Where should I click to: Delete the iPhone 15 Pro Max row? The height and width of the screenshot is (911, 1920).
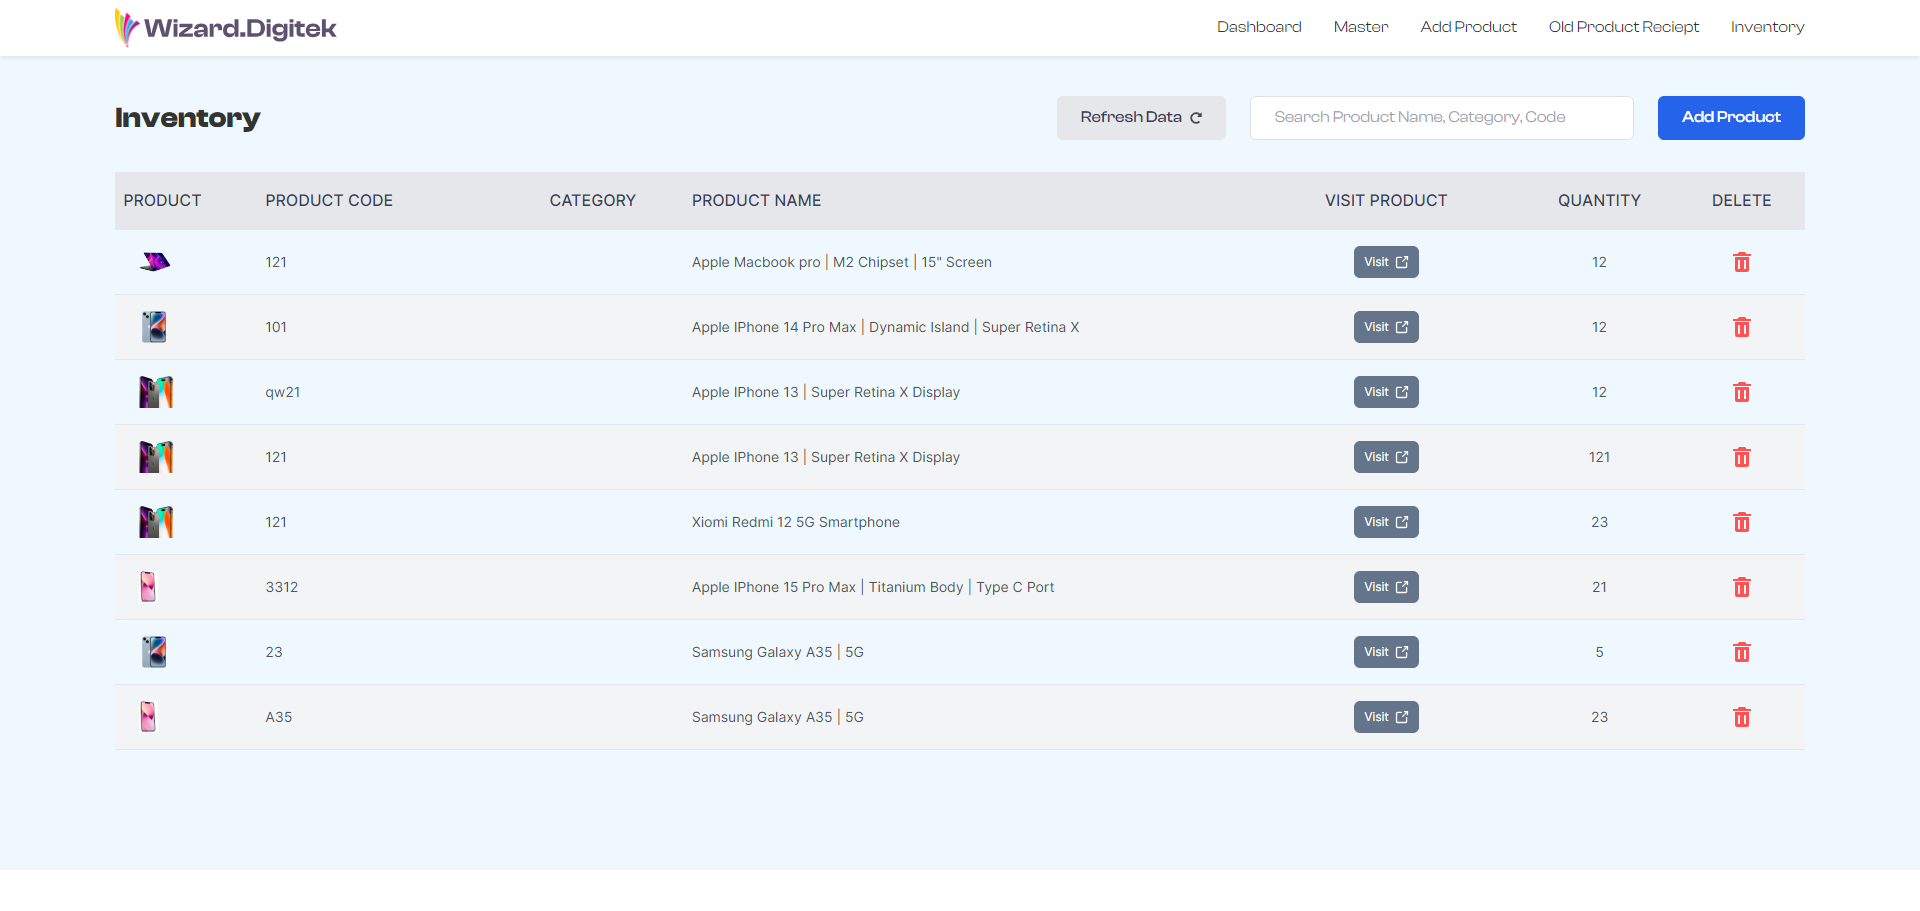click(1741, 587)
